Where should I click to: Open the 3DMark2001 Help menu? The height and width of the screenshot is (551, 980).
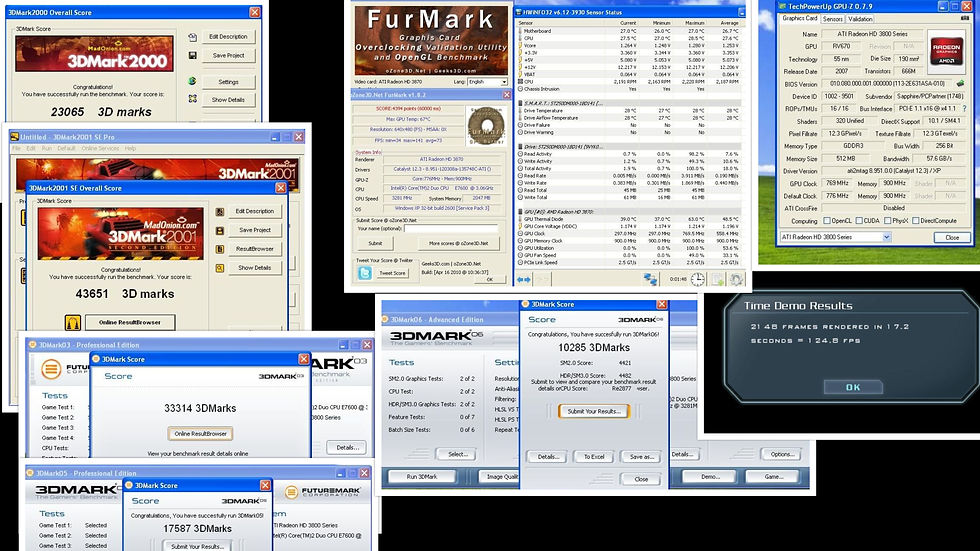coord(130,149)
